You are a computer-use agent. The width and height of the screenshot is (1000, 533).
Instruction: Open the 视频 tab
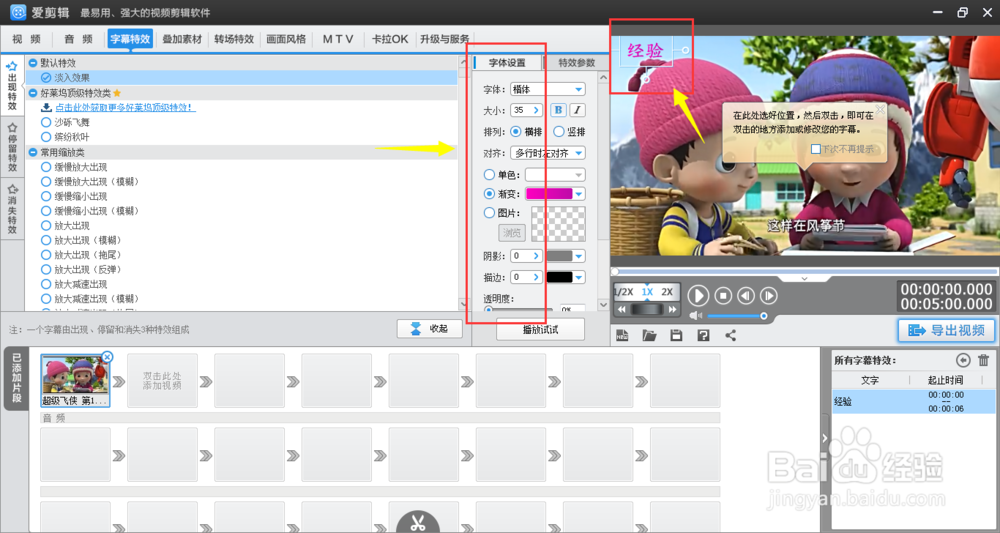pyautogui.click(x=26, y=39)
